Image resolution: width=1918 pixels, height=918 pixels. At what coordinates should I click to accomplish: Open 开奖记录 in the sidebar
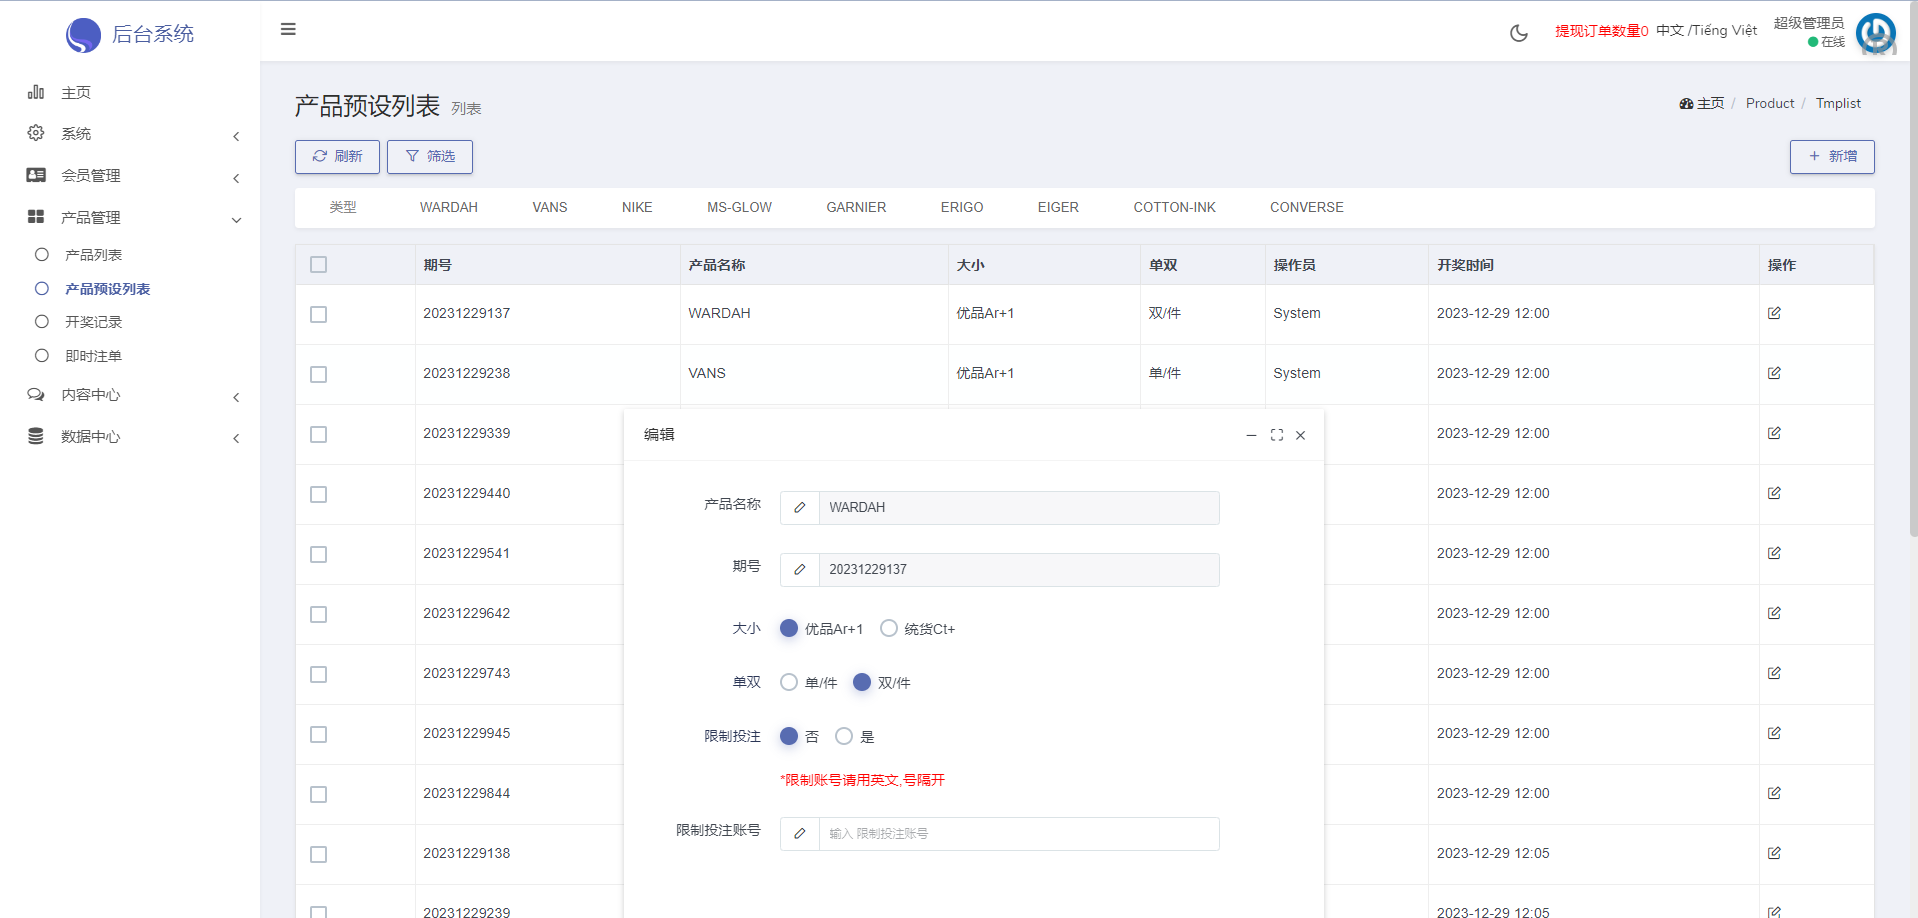[93, 322]
